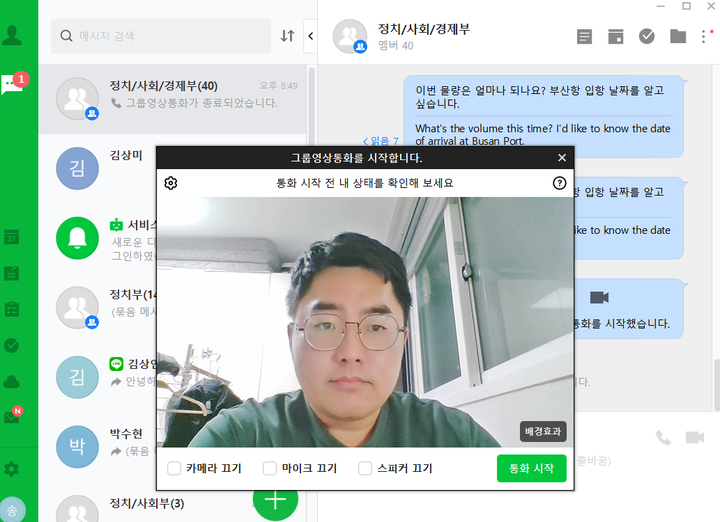Focus the 메시지 검색 search field
Screen dimensions: 720x522
(161, 36)
